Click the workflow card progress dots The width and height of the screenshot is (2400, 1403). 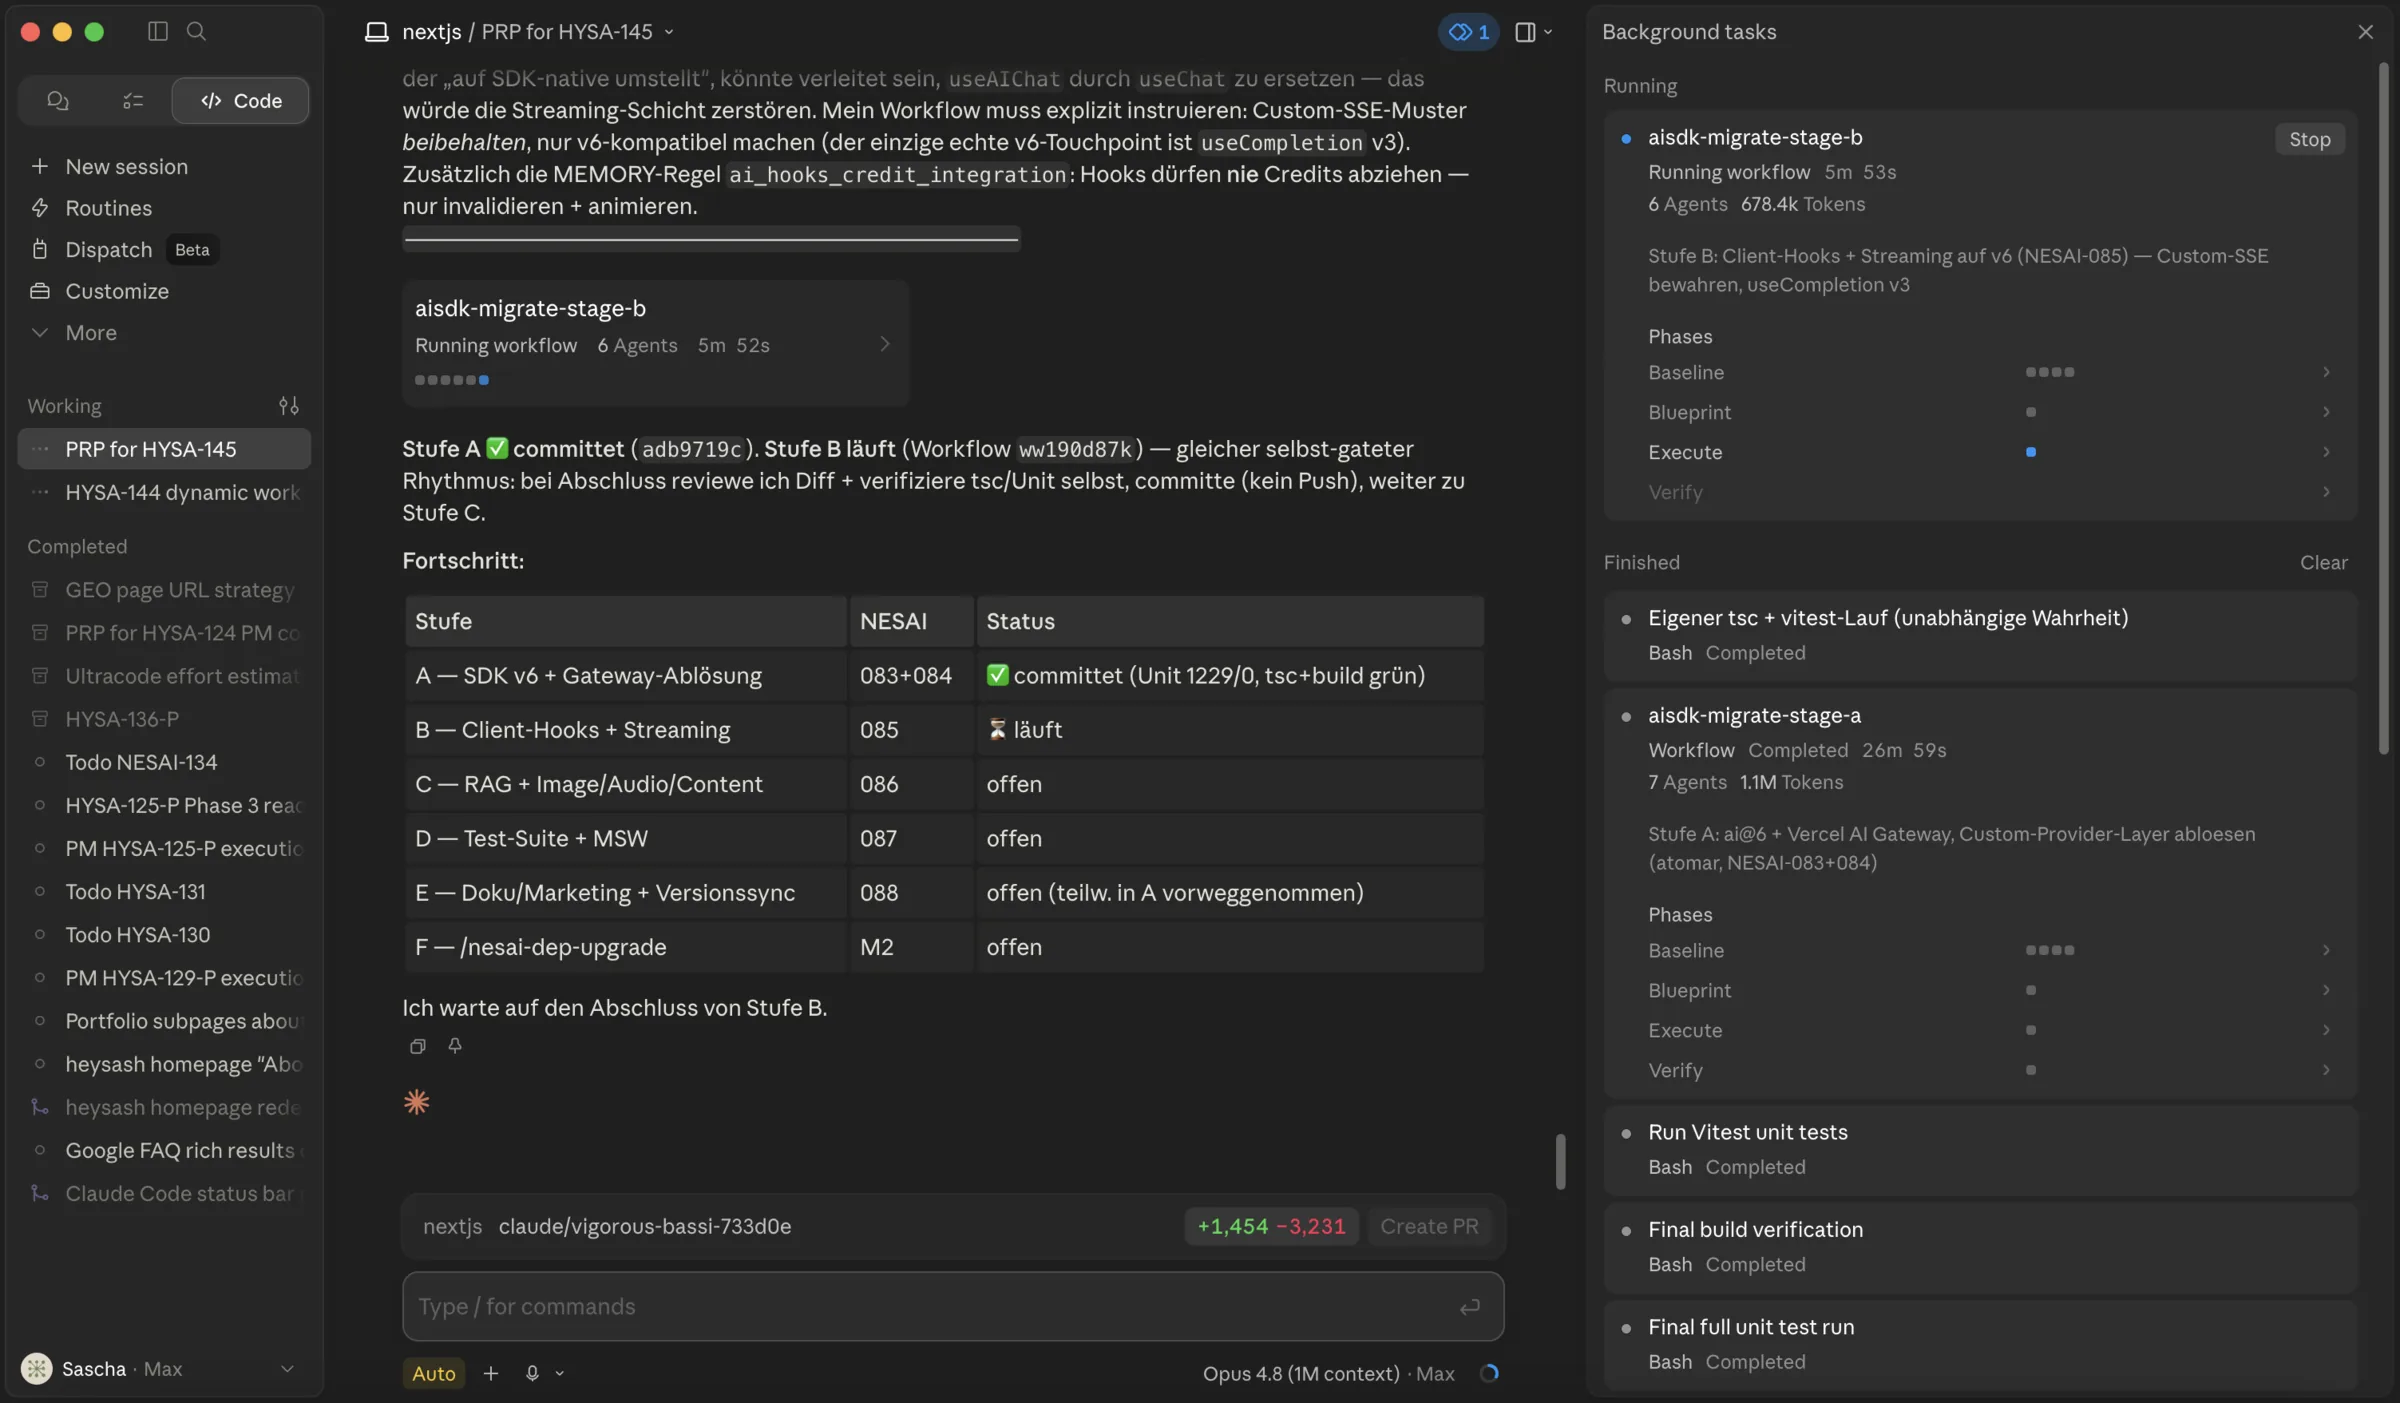pos(451,380)
